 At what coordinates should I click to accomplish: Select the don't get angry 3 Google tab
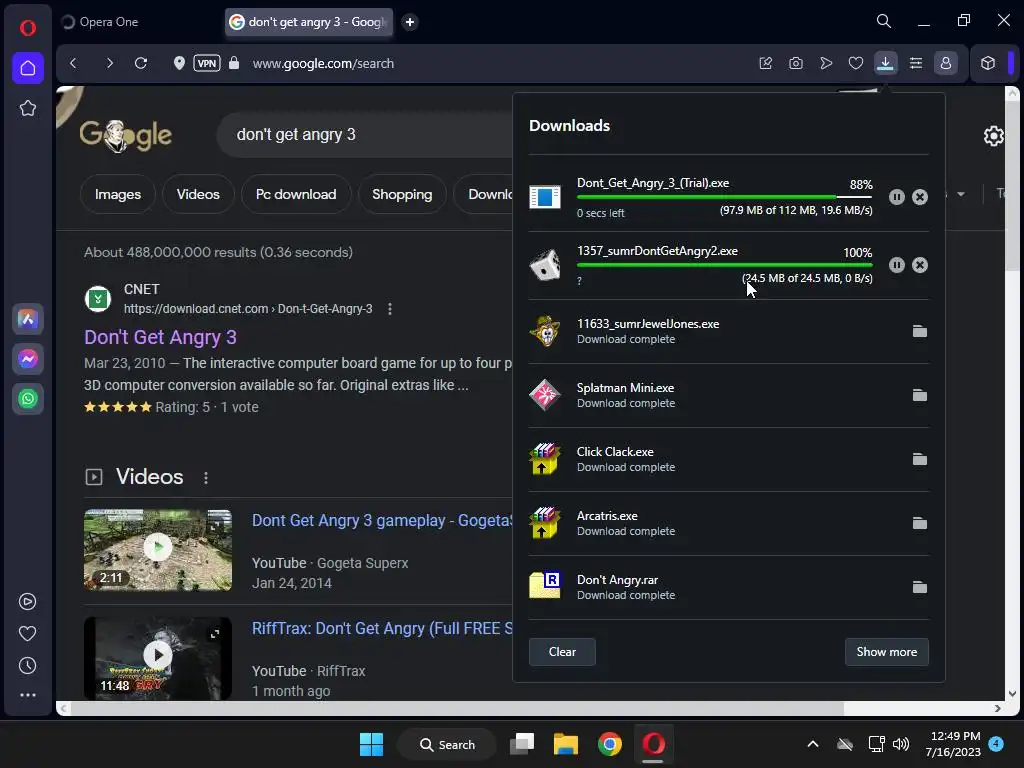point(309,22)
